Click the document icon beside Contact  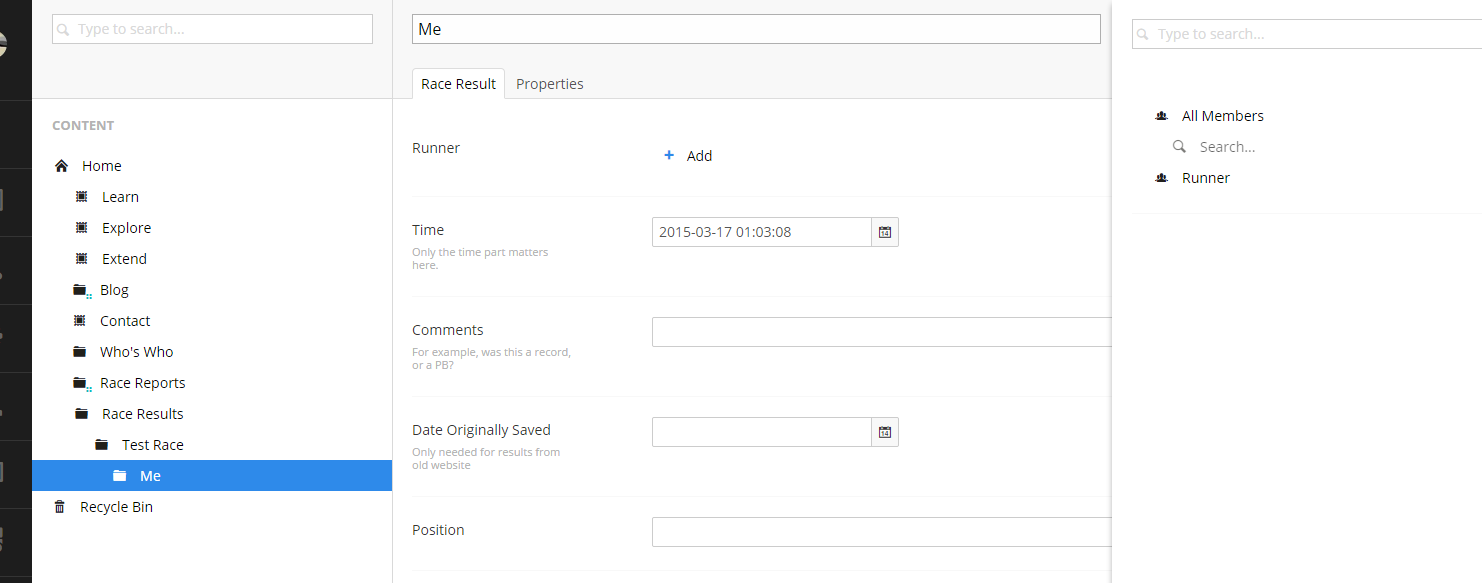click(80, 321)
